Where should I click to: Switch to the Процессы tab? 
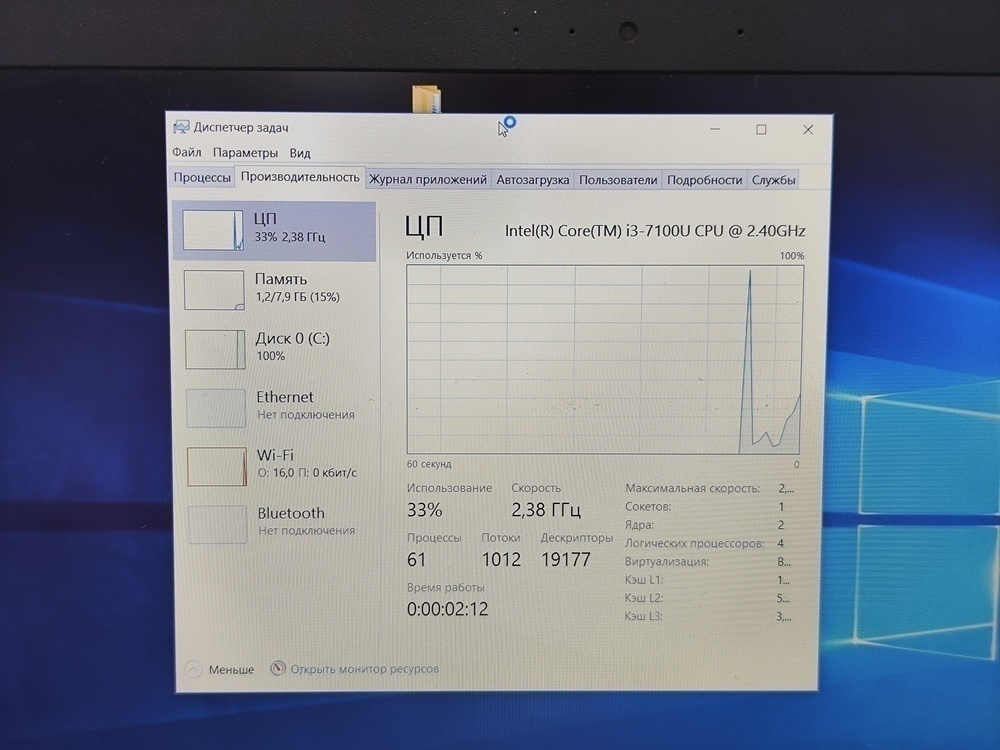[x=202, y=178]
